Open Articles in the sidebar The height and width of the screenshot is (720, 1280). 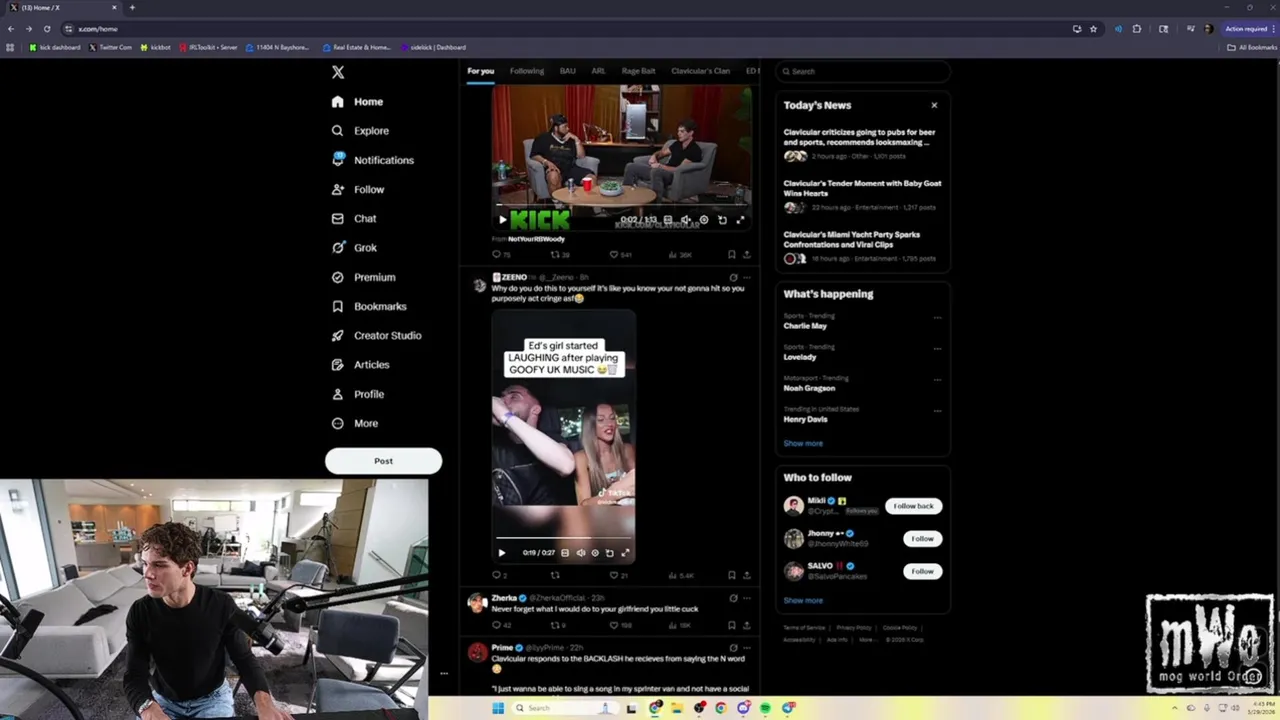click(360, 365)
